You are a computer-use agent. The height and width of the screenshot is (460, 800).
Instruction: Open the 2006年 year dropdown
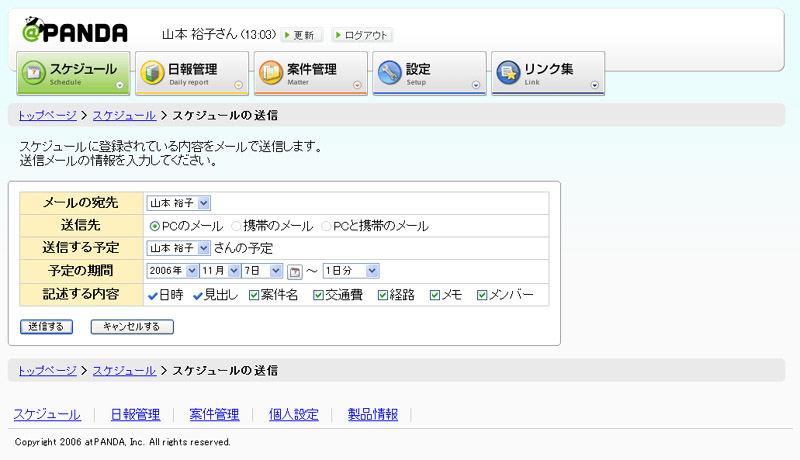(172, 271)
